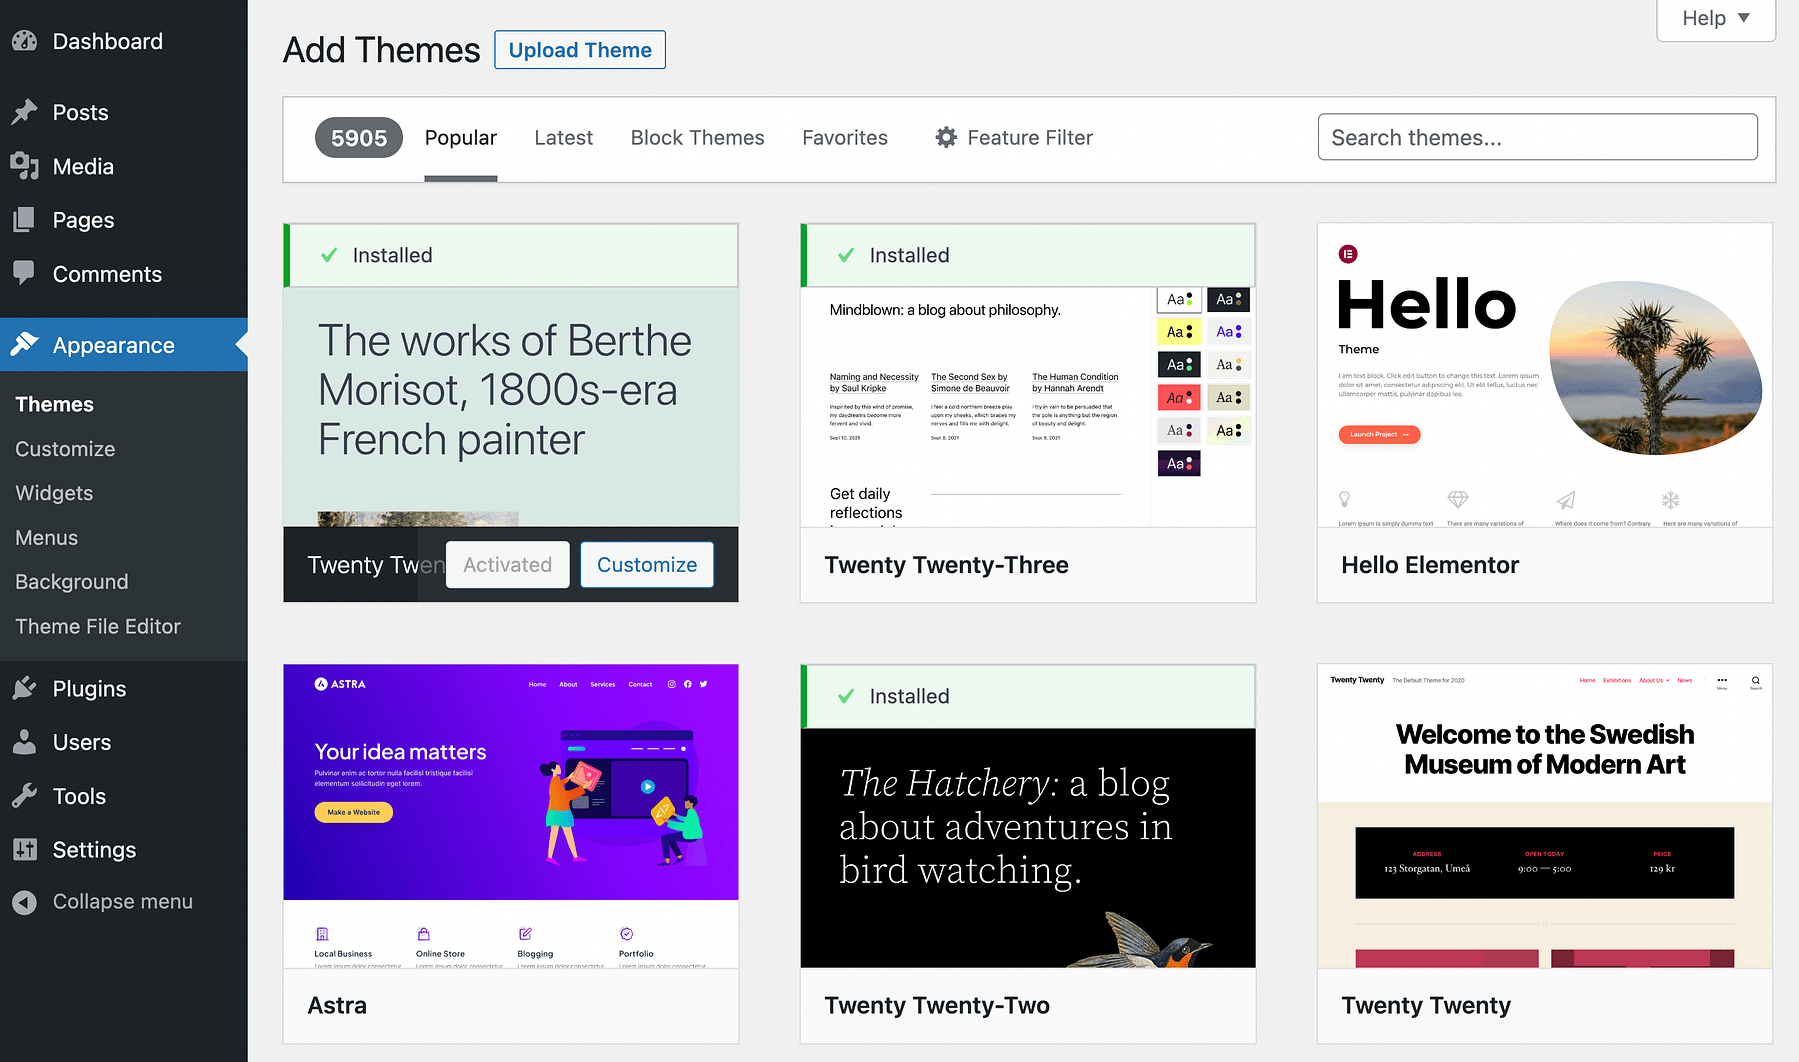
Task: Expand the Help dropdown
Action: [1714, 18]
